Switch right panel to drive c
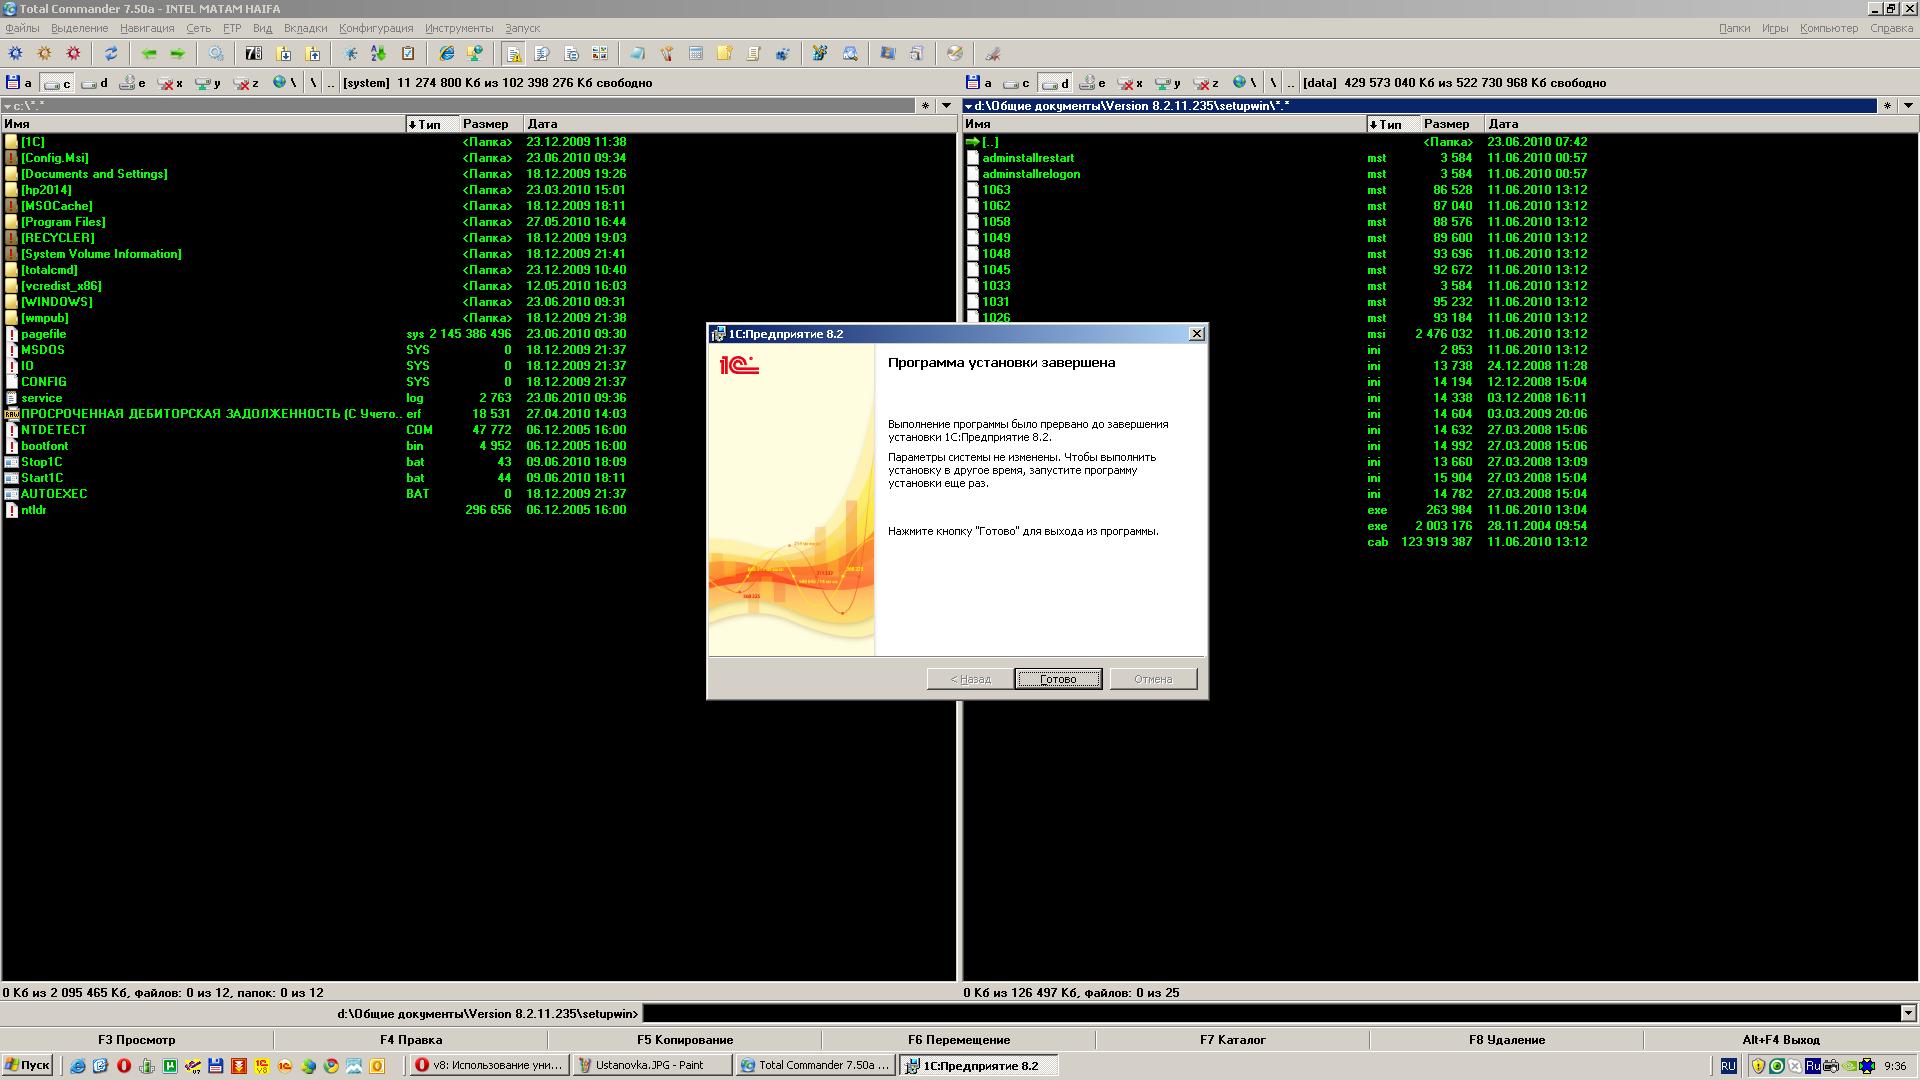Image resolution: width=1920 pixels, height=1080 pixels. coord(1017,83)
